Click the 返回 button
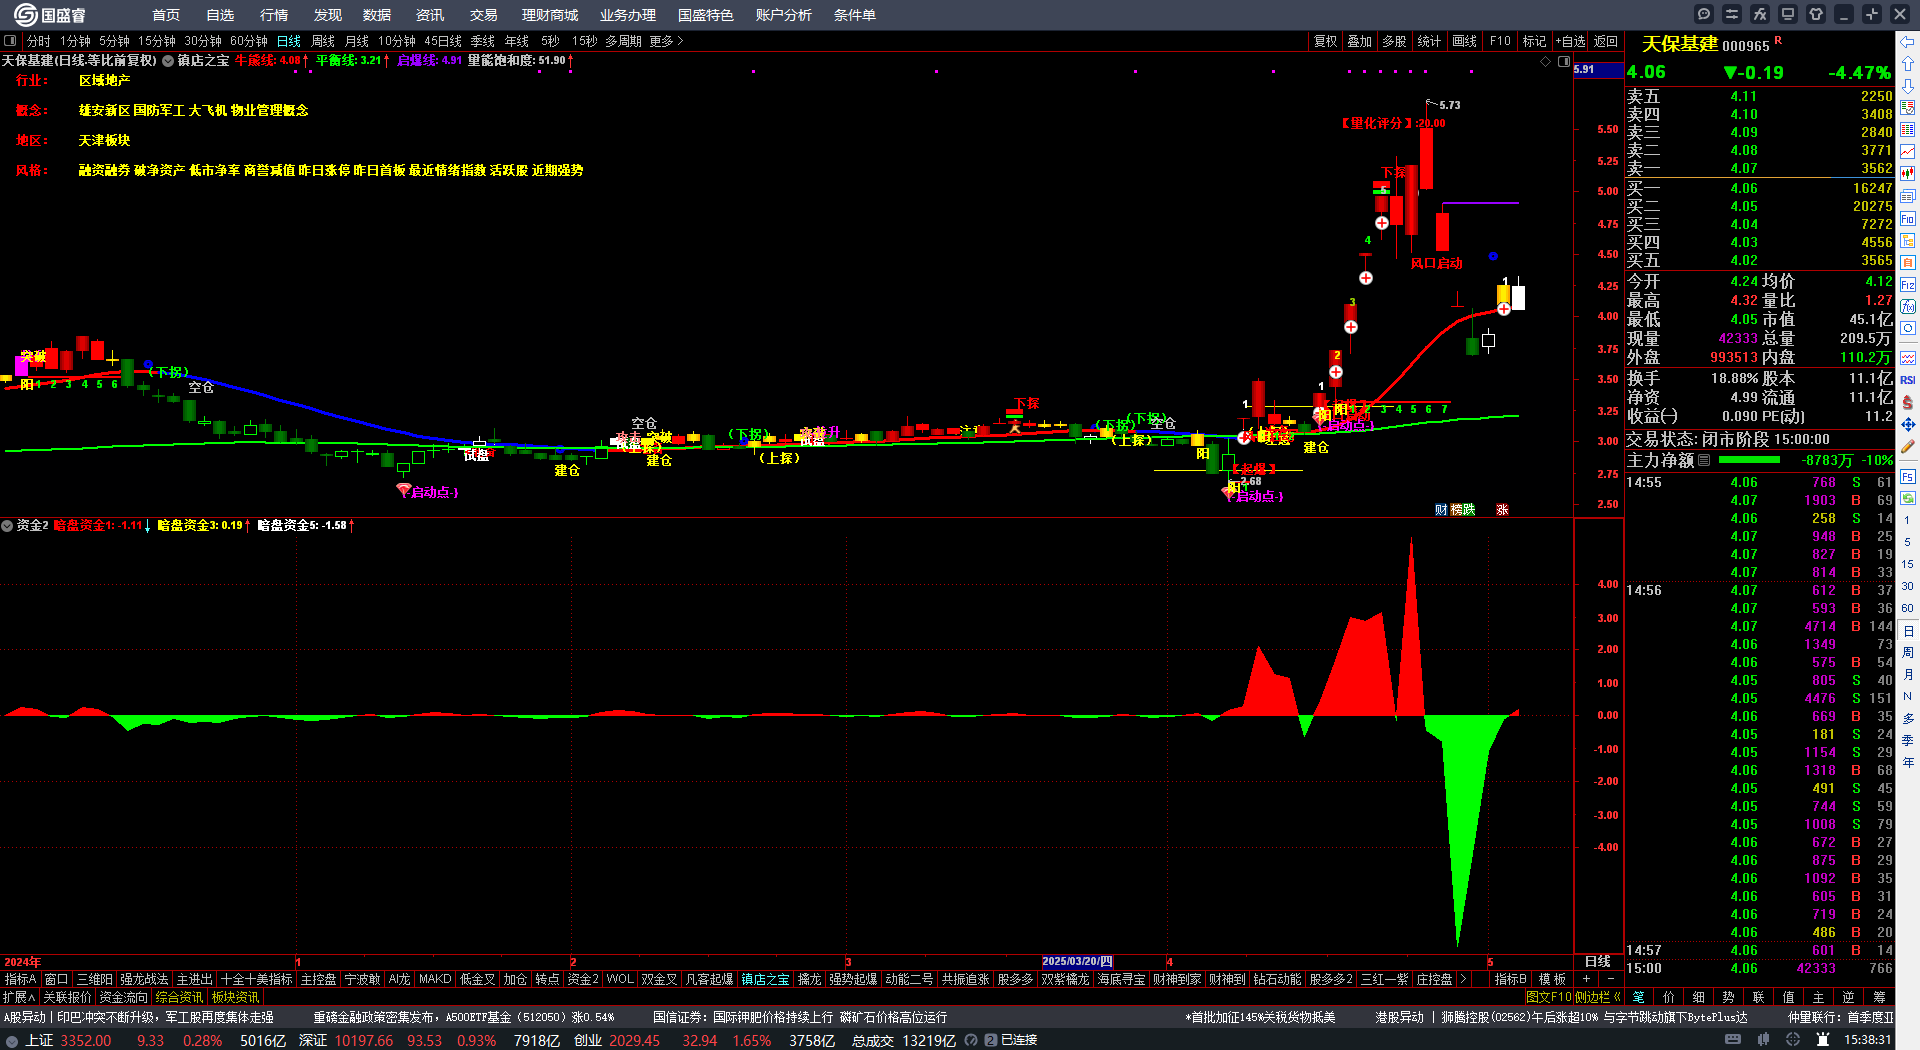The height and width of the screenshot is (1050, 1920). pyautogui.click(x=1606, y=41)
